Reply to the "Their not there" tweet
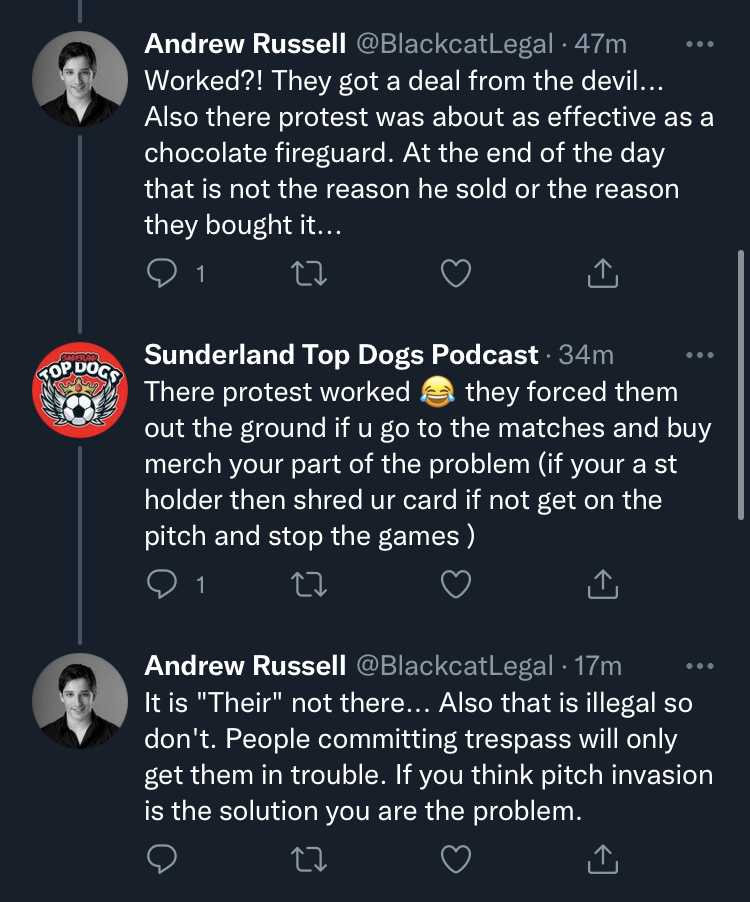750x902 pixels. [x=161, y=858]
